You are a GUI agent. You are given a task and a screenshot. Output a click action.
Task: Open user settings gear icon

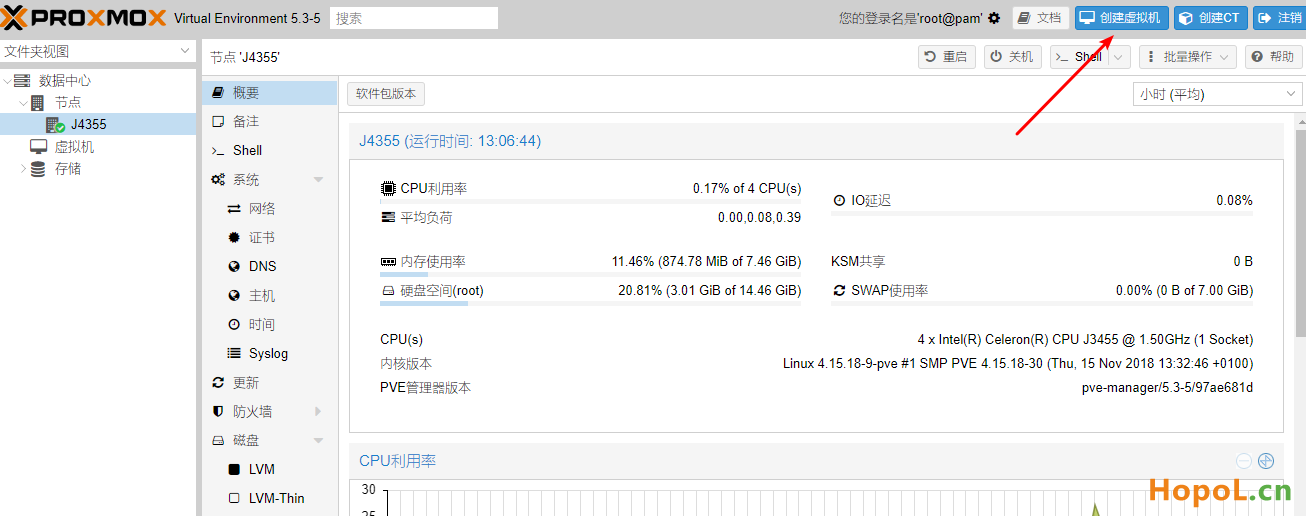point(994,18)
